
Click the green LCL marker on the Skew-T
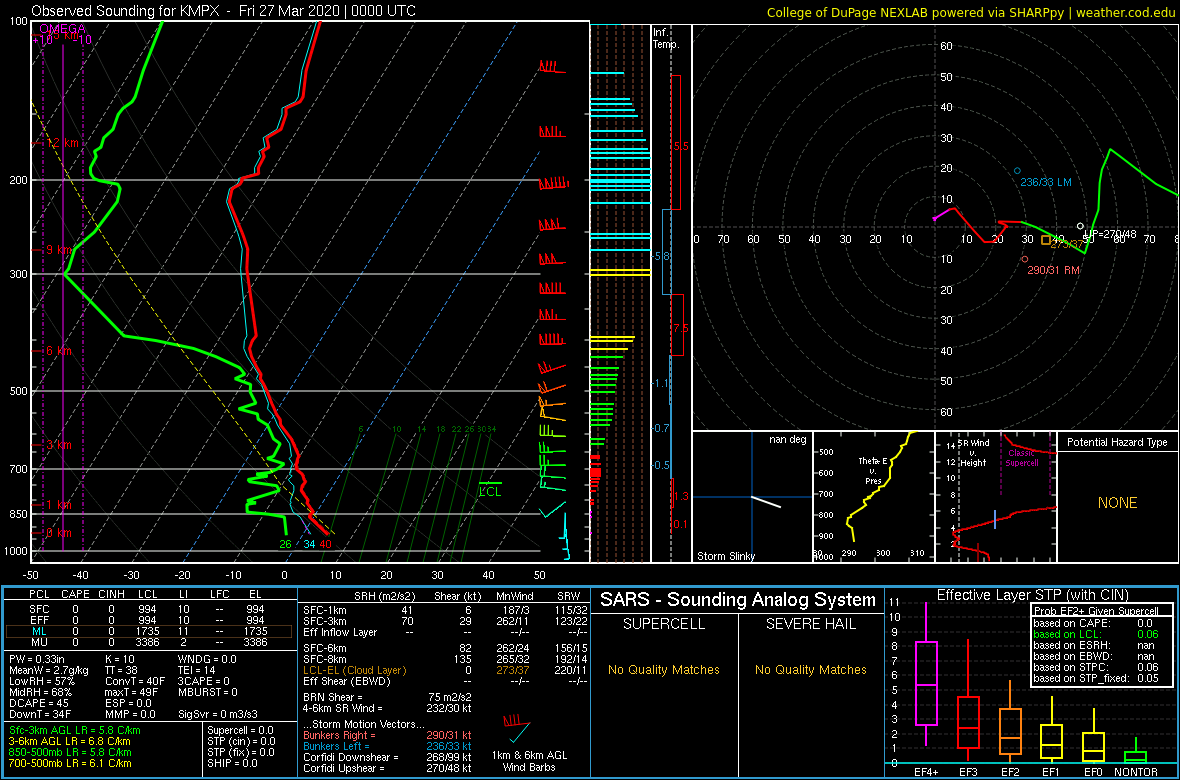[x=490, y=489]
